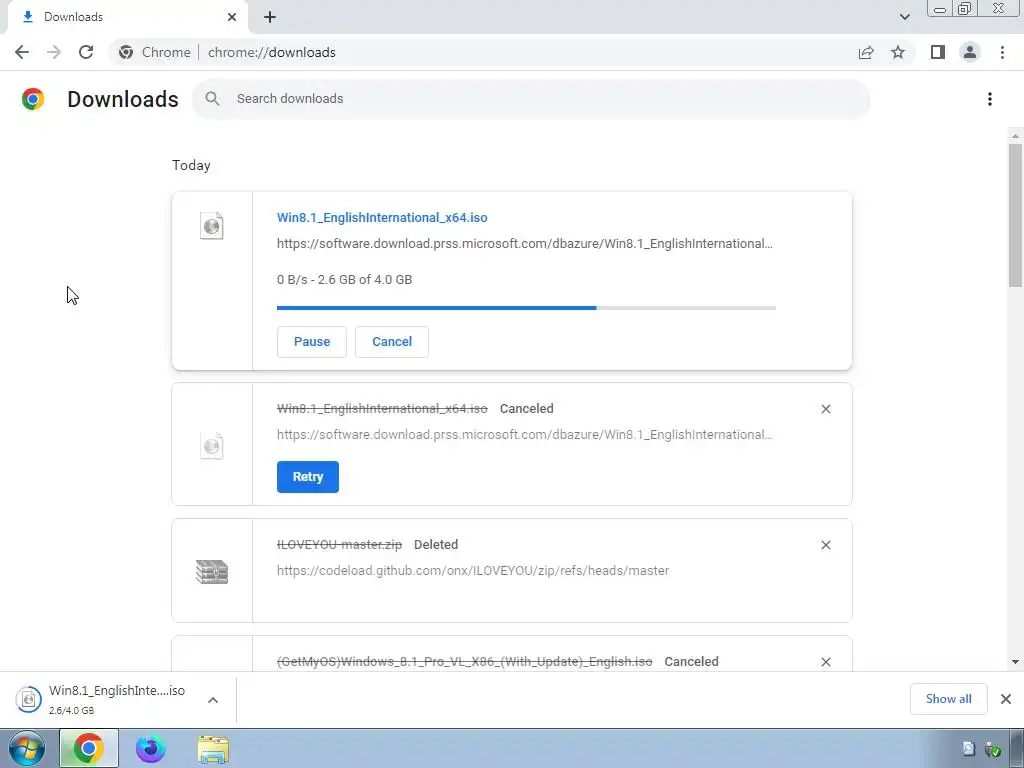Close the Downloads tab

[232, 17]
